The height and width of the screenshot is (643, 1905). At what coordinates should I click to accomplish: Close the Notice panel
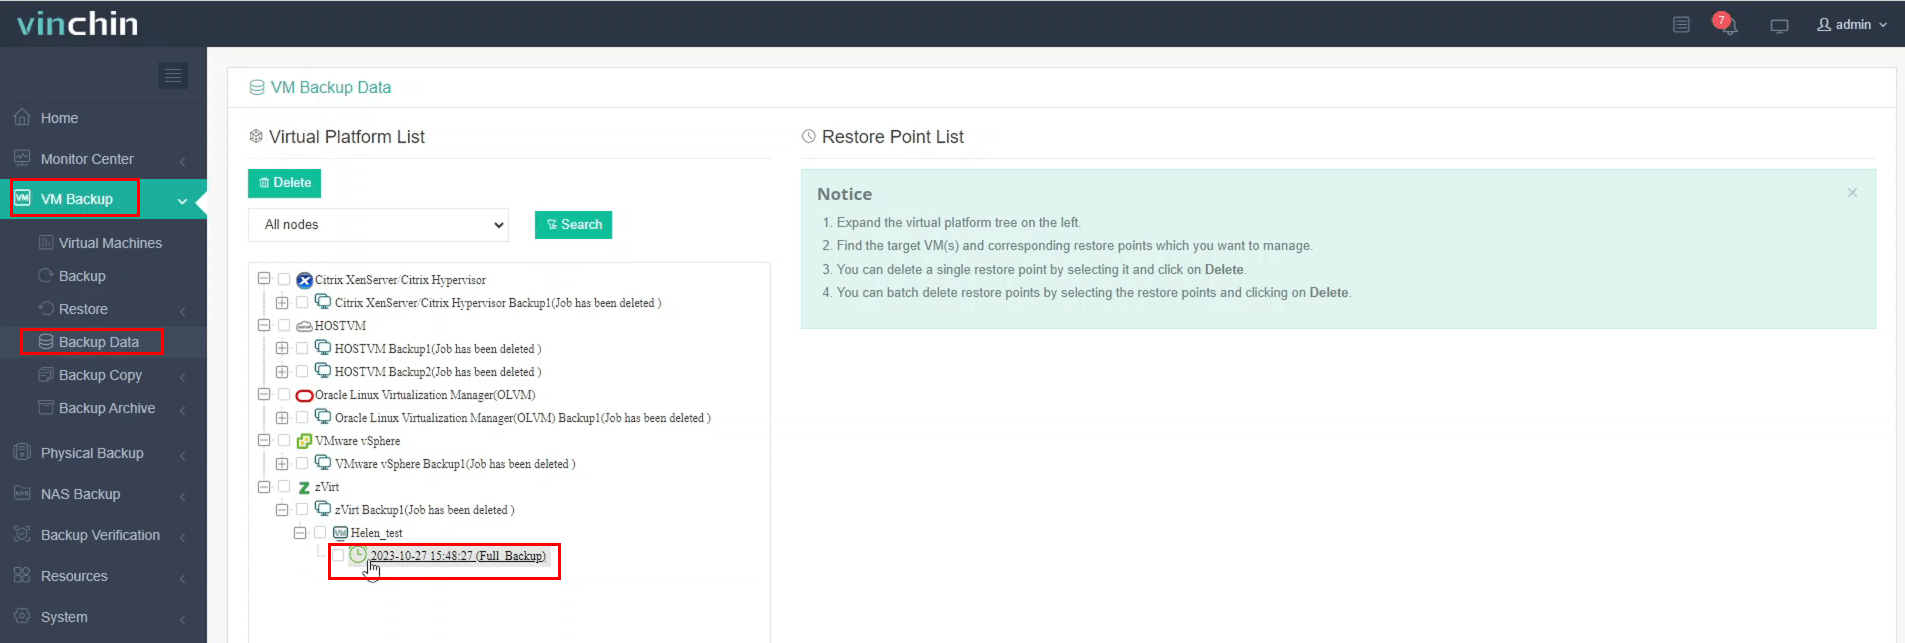[x=1852, y=193]
